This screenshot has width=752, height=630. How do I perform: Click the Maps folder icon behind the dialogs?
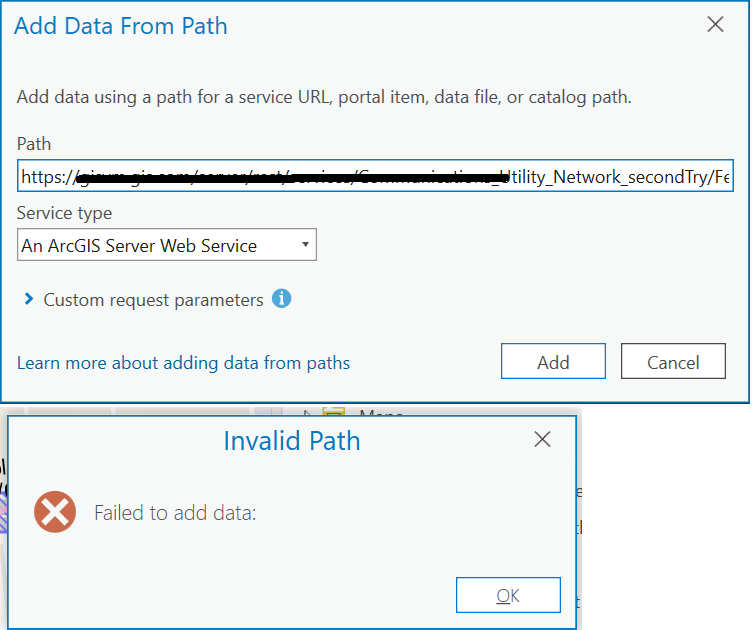pyautogui.click(x=333, y=412)
